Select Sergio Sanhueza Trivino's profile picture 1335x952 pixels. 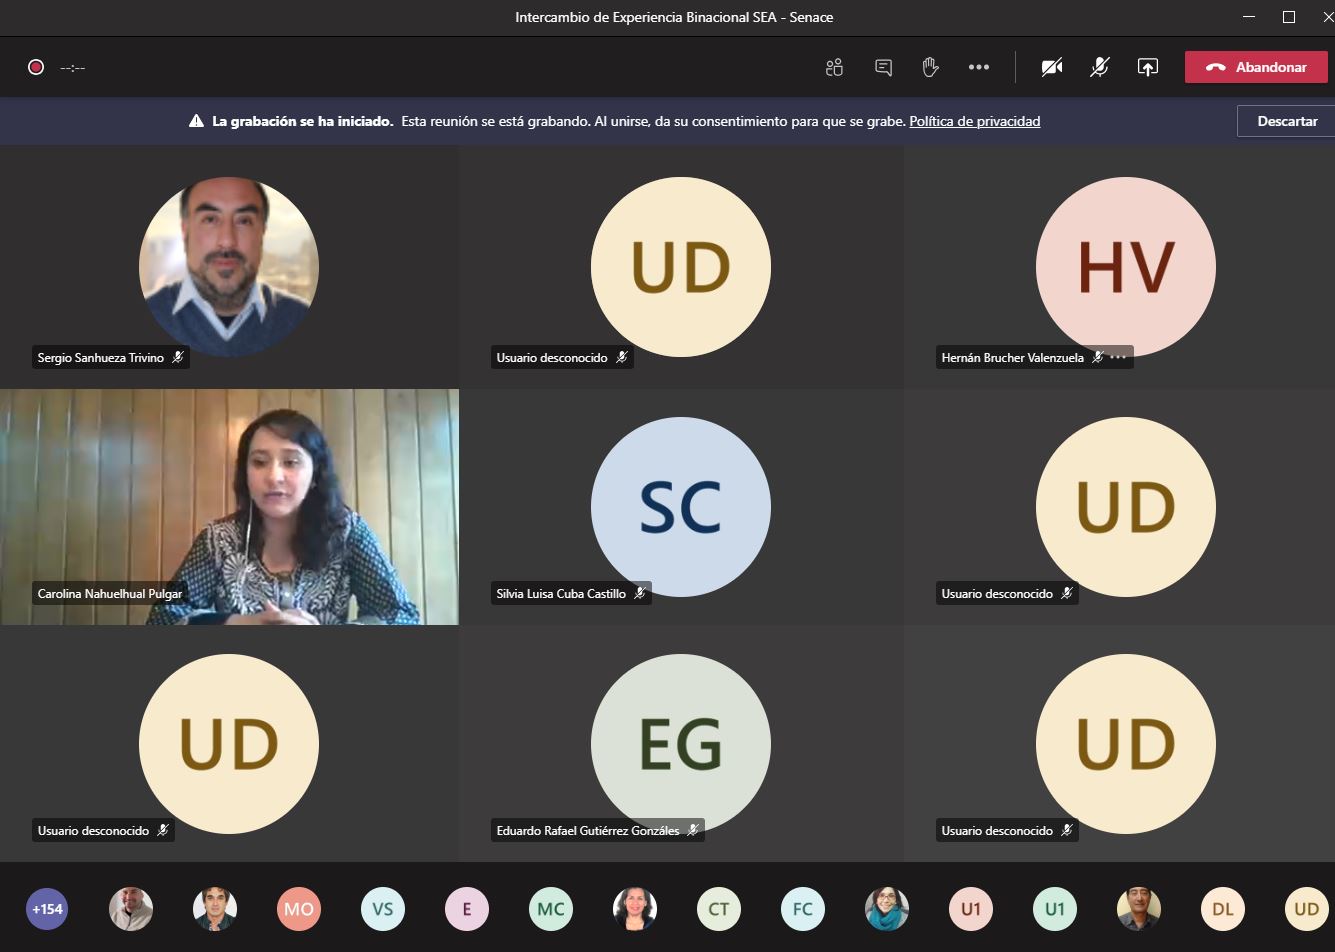(229, 266)
